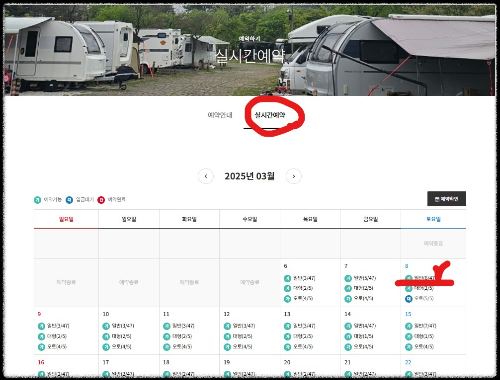
Task: Click the 실시간예약 title on the banner
Action: 250,56
